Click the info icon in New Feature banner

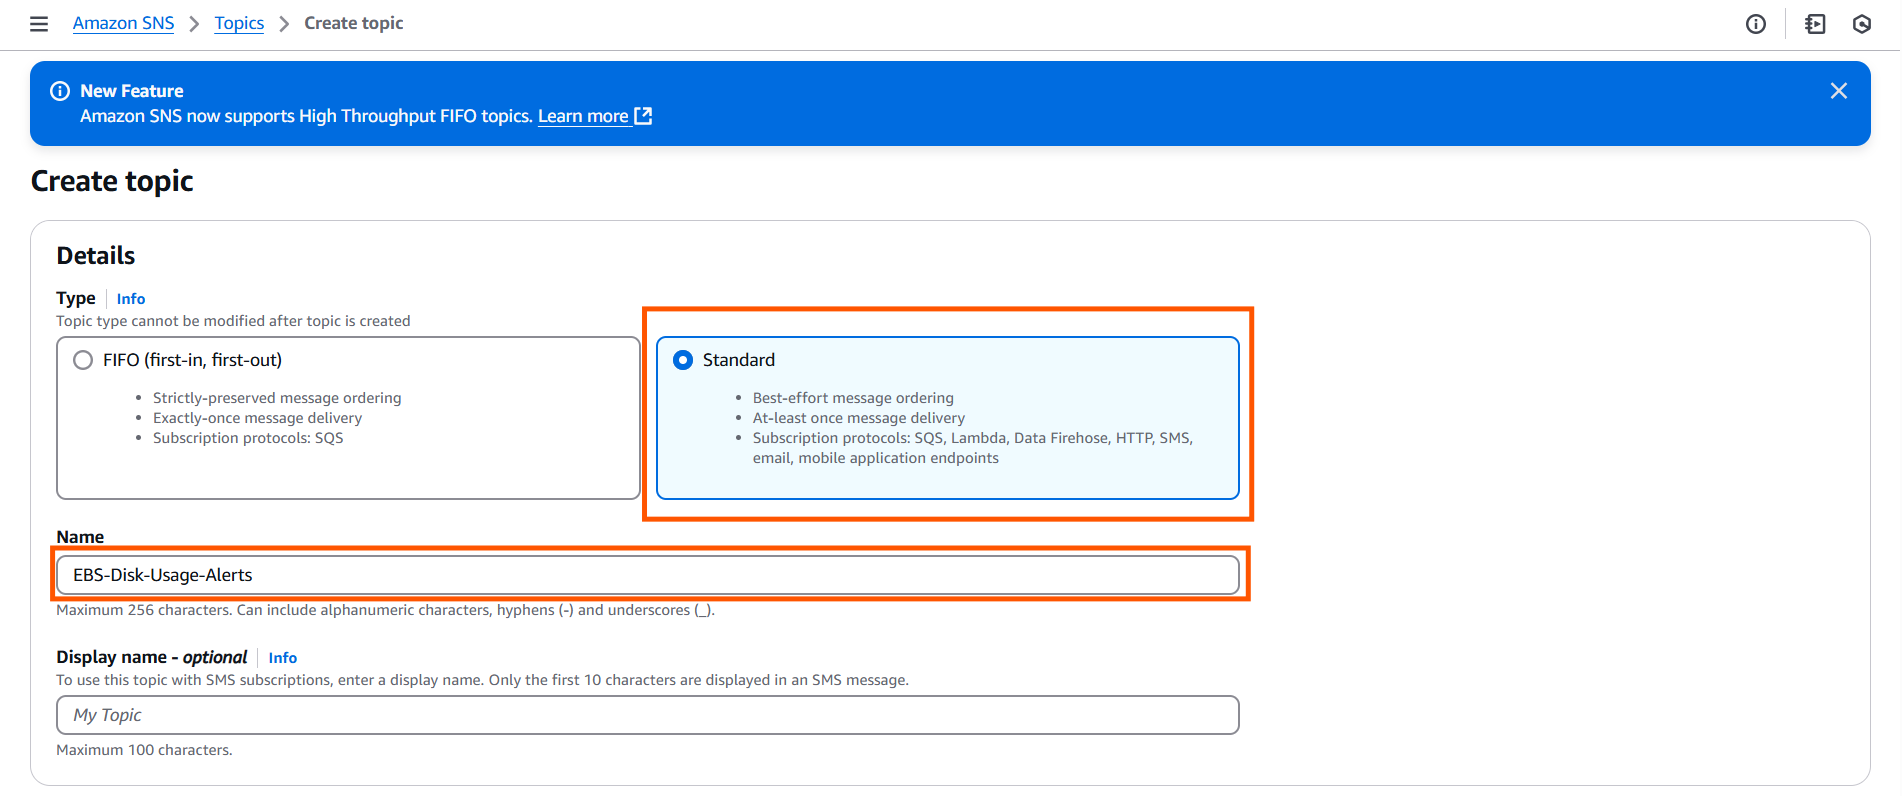[x=60, y=91]
